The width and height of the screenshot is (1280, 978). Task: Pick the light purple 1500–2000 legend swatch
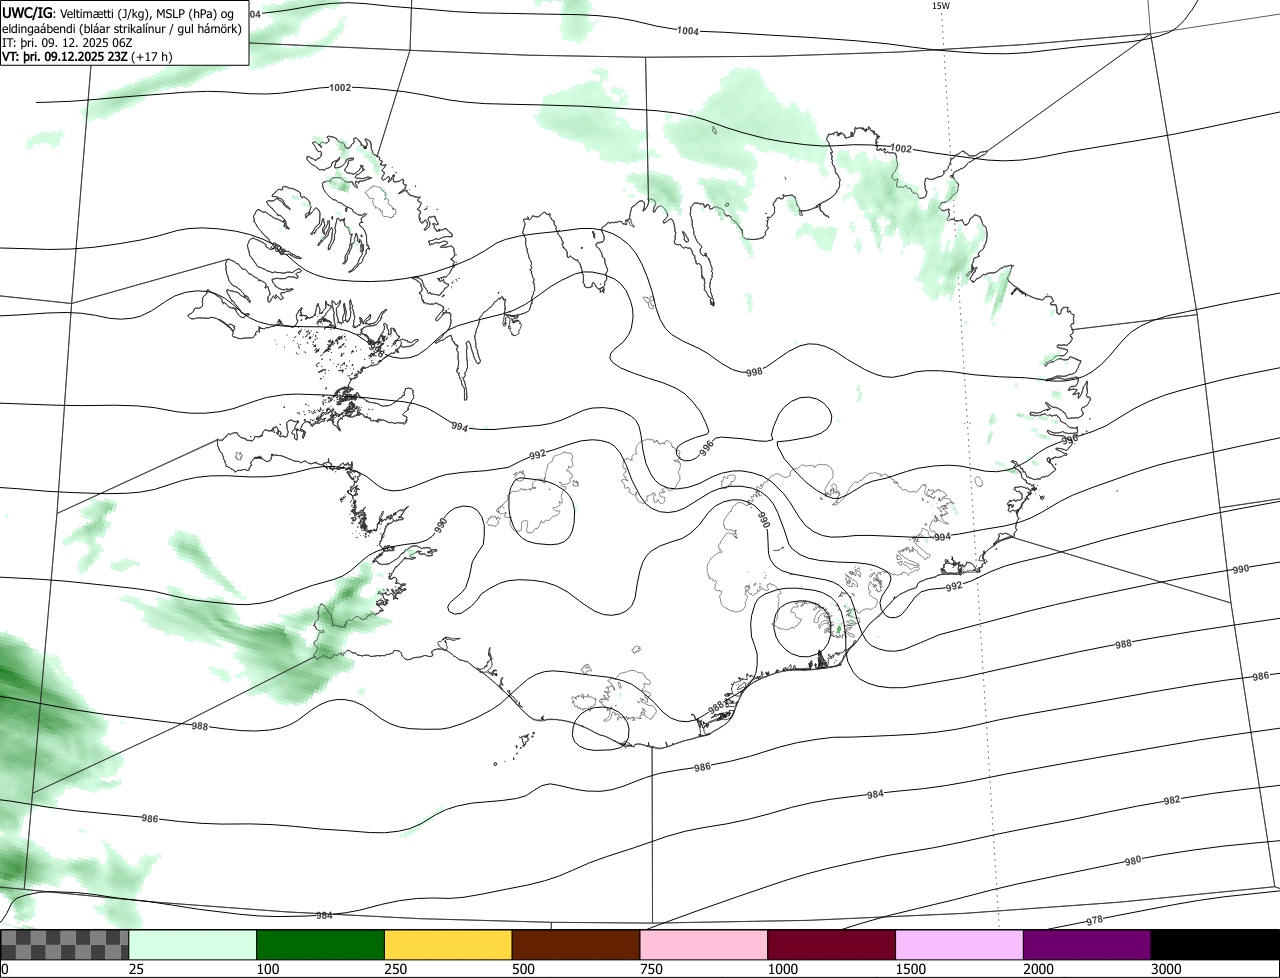click(959, 945)
